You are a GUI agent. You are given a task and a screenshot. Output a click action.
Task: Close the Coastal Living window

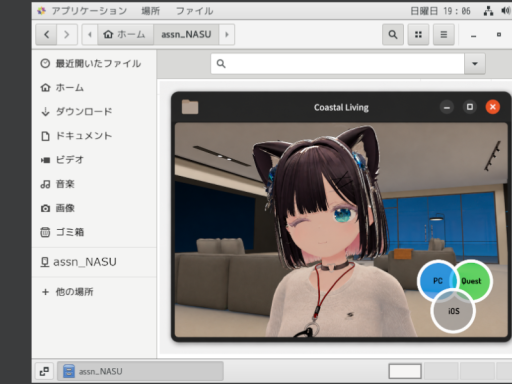coord(493,107)
